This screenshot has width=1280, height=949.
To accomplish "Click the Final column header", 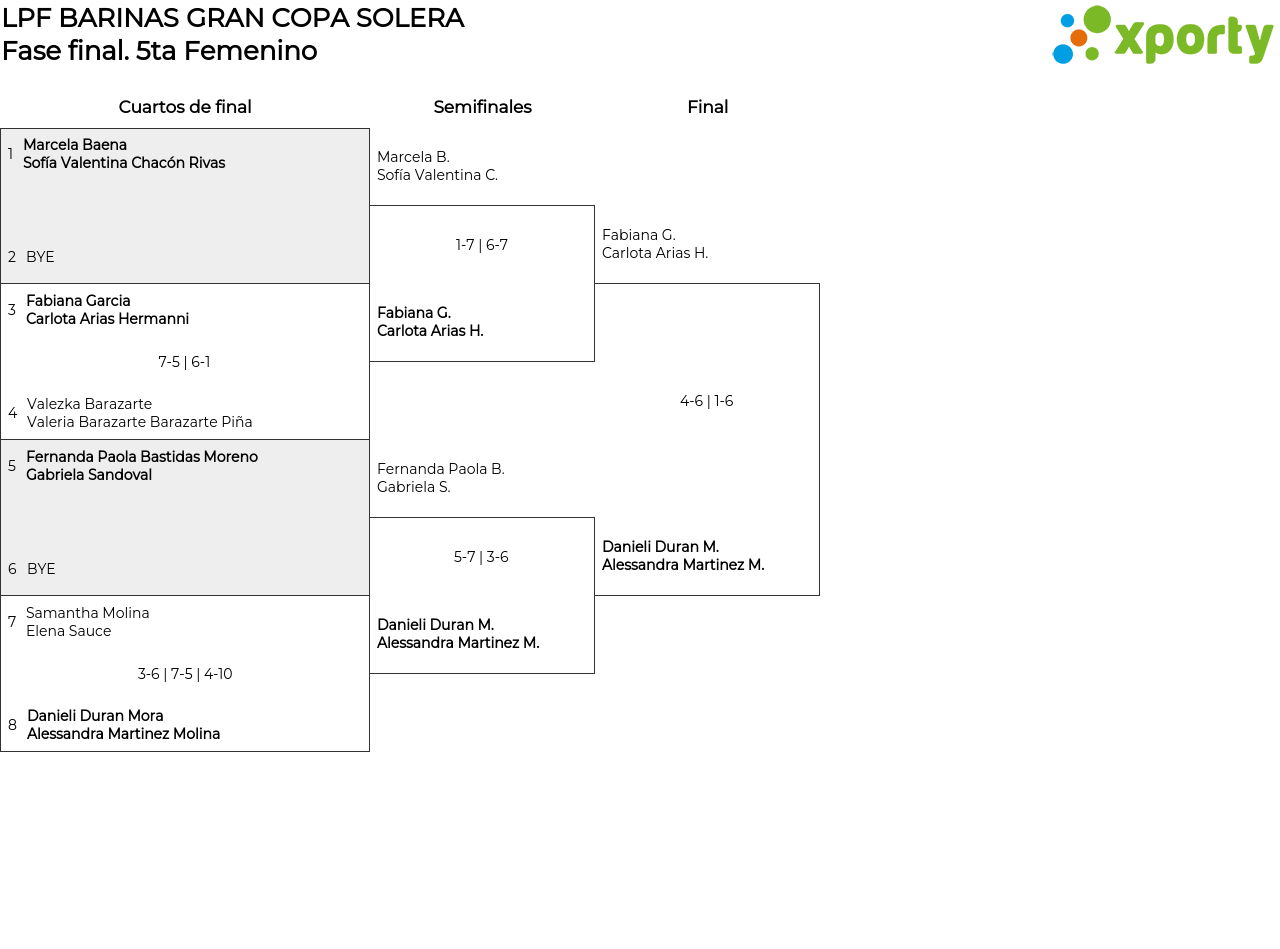I will coord(707,107).
